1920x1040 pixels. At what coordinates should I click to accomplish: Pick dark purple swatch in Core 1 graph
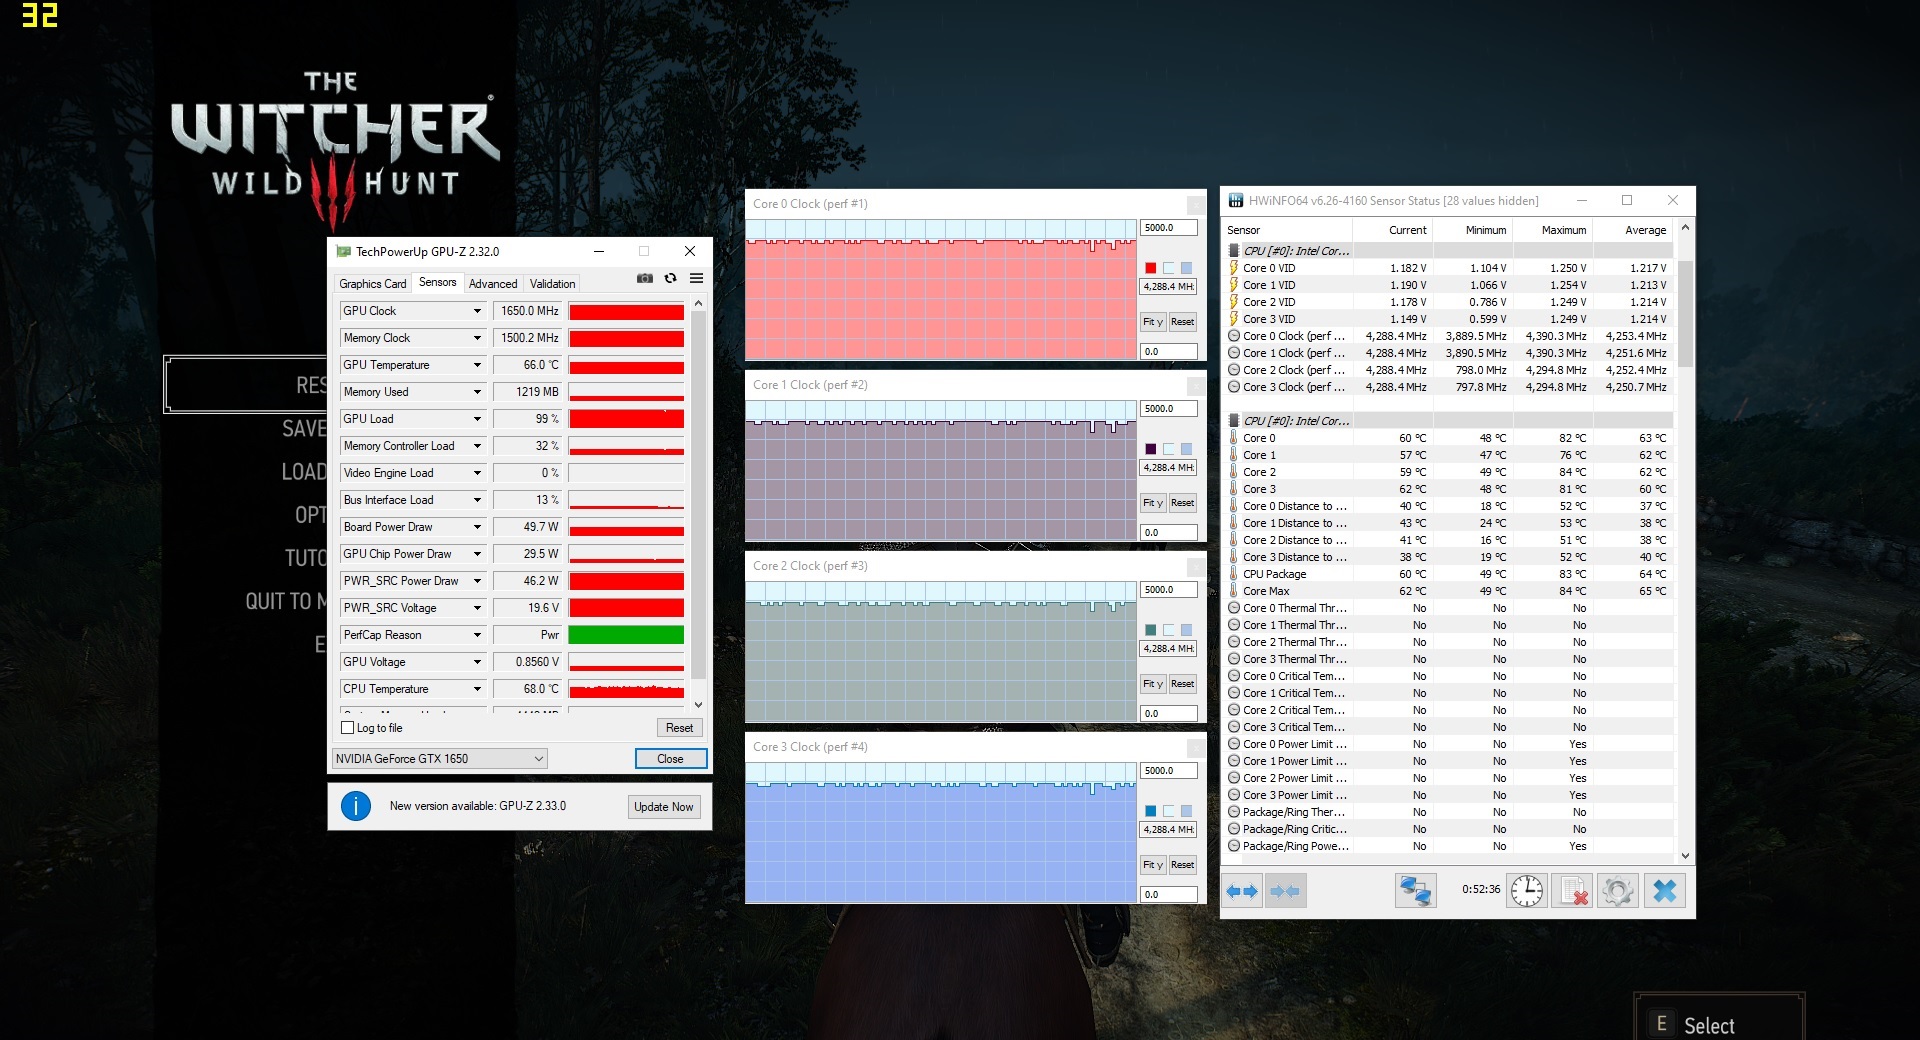click(x=1151, y=449)
